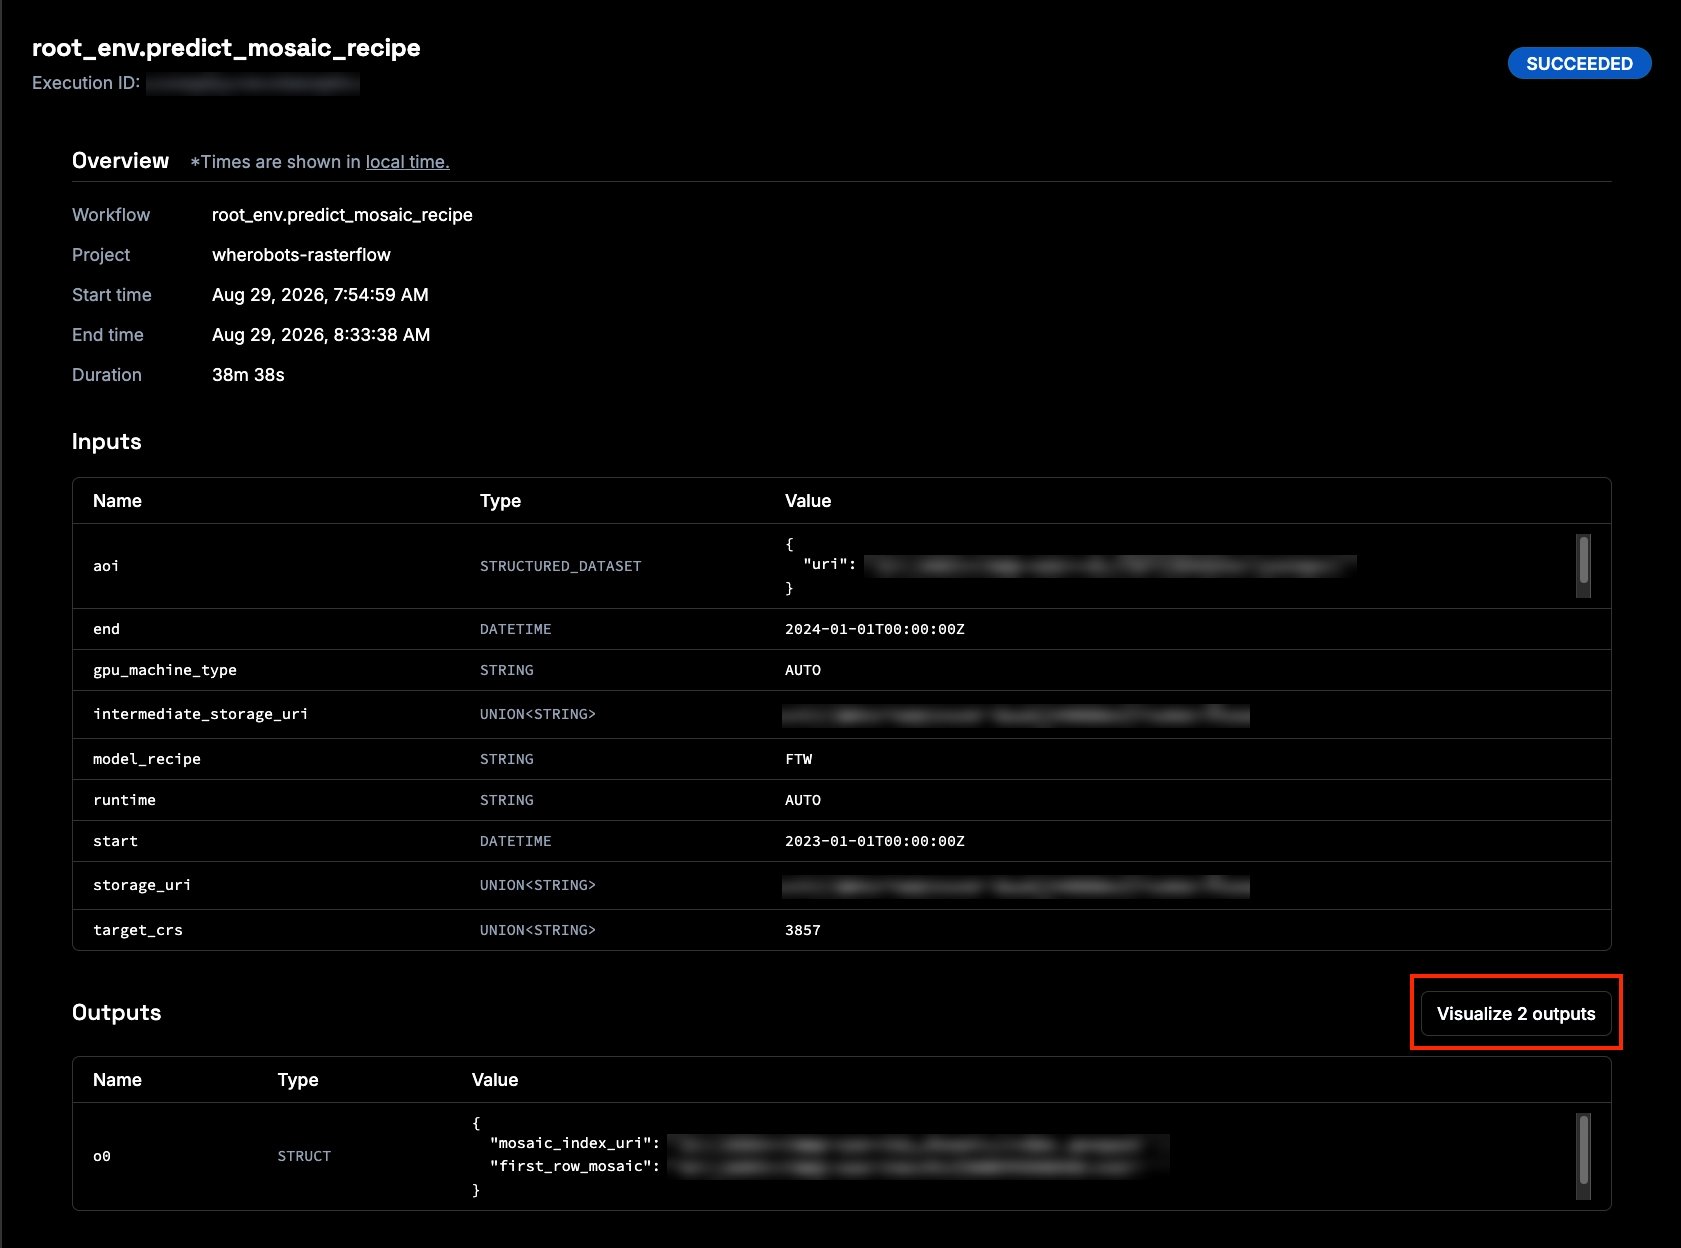Click the end input name cell
The height and width of the screenshot is (1248, 1681).
pos(106,629)
